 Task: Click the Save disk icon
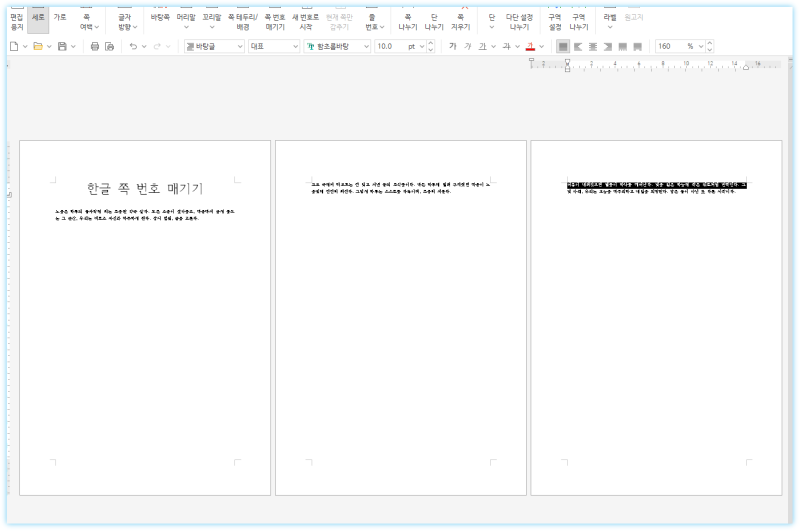pos(62,46)
